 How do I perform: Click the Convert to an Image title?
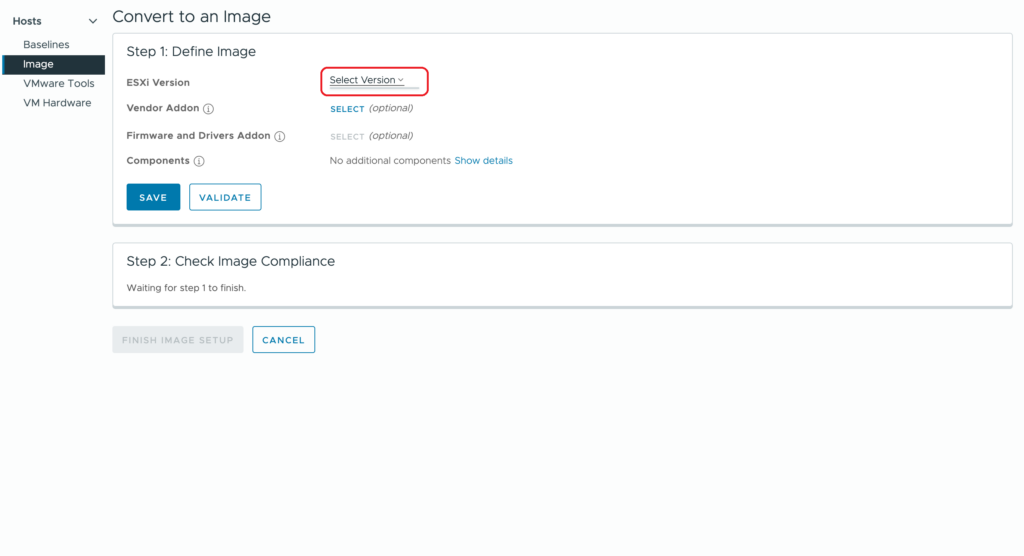pyautogui.click(x=191, y=16)
